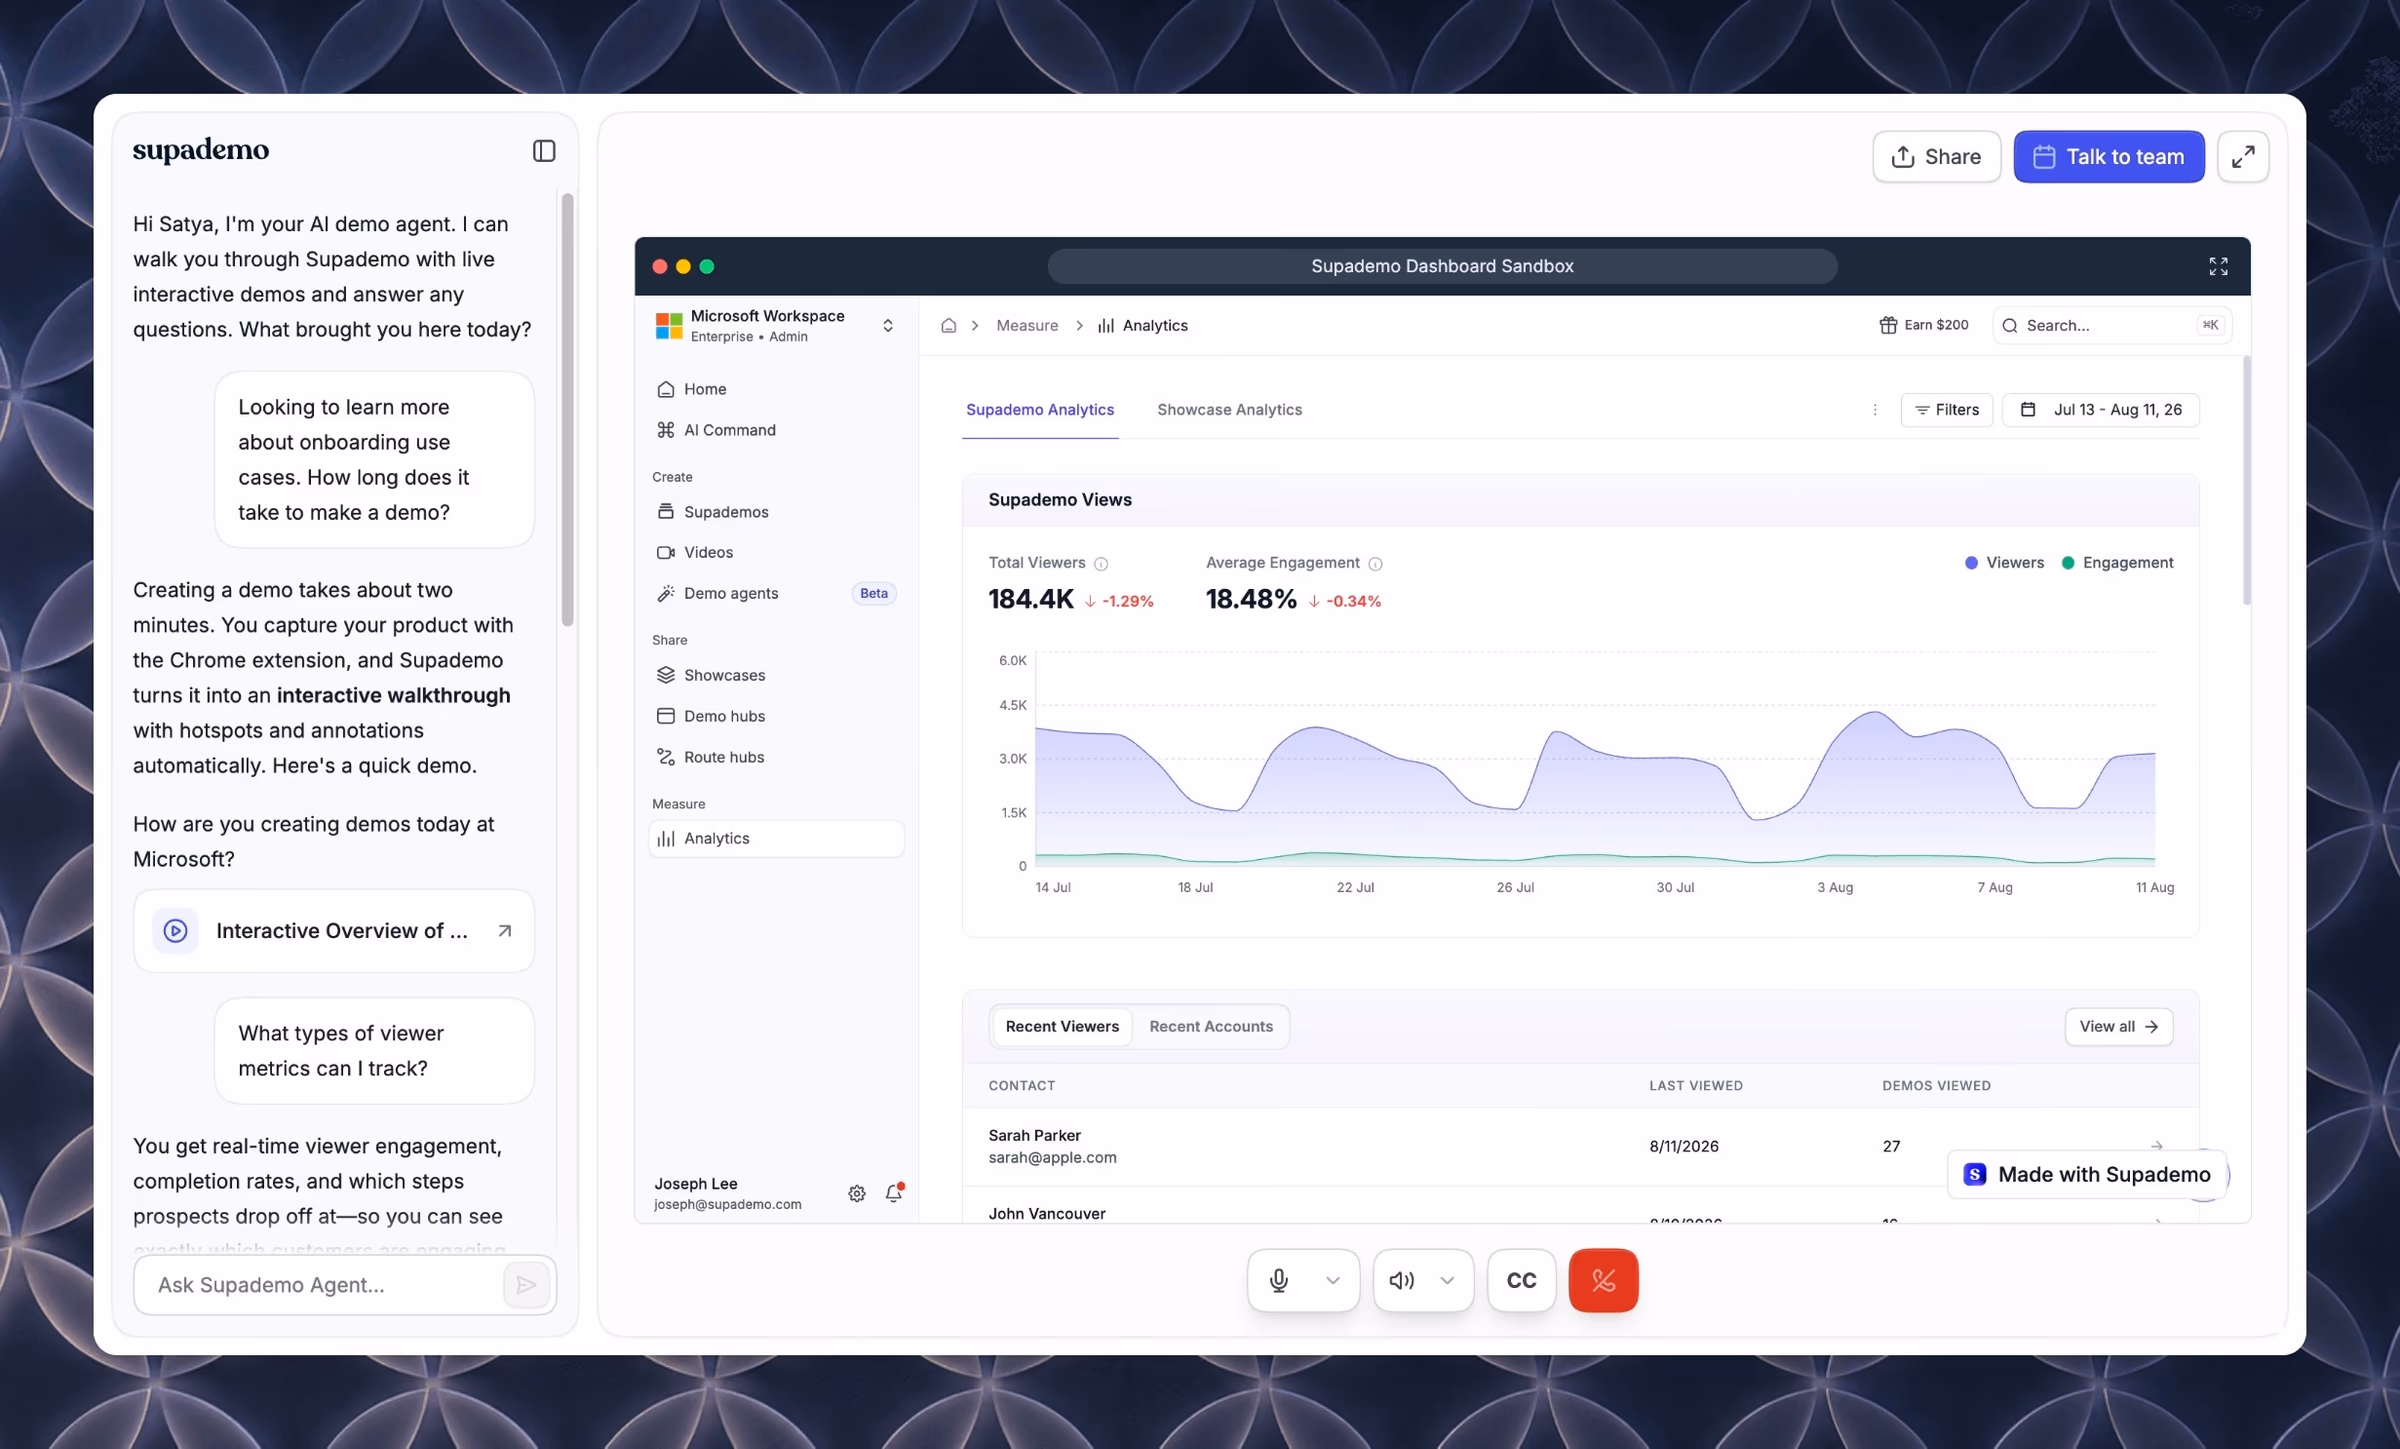The image size is (2400, 1449).
Task: Click the 8/11/2026 last viewed date
Action: pyautogui.click(x=1683, y=1147)
